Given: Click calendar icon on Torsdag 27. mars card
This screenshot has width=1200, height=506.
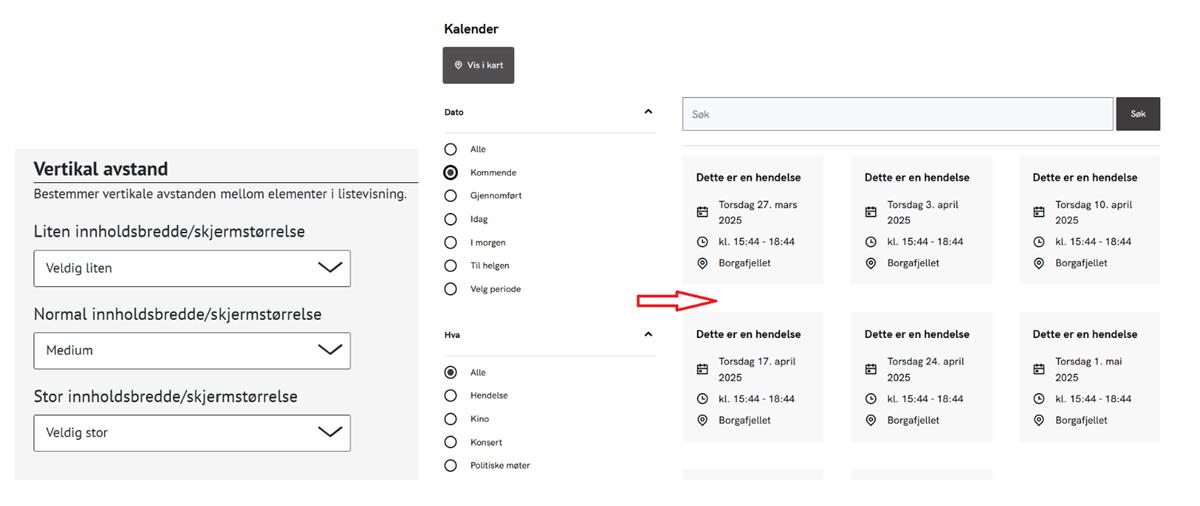Looking at the screenshot, I should pos(702,212).
